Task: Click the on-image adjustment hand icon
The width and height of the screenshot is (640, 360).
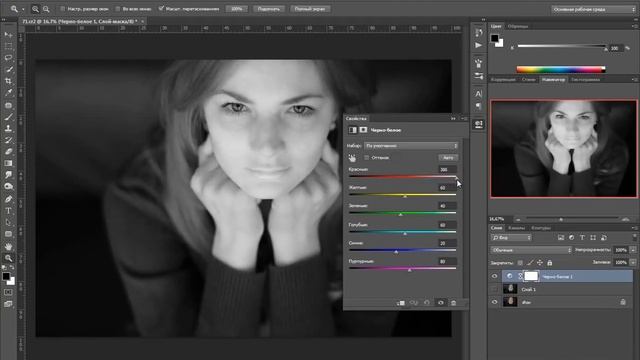Action: 352,158
